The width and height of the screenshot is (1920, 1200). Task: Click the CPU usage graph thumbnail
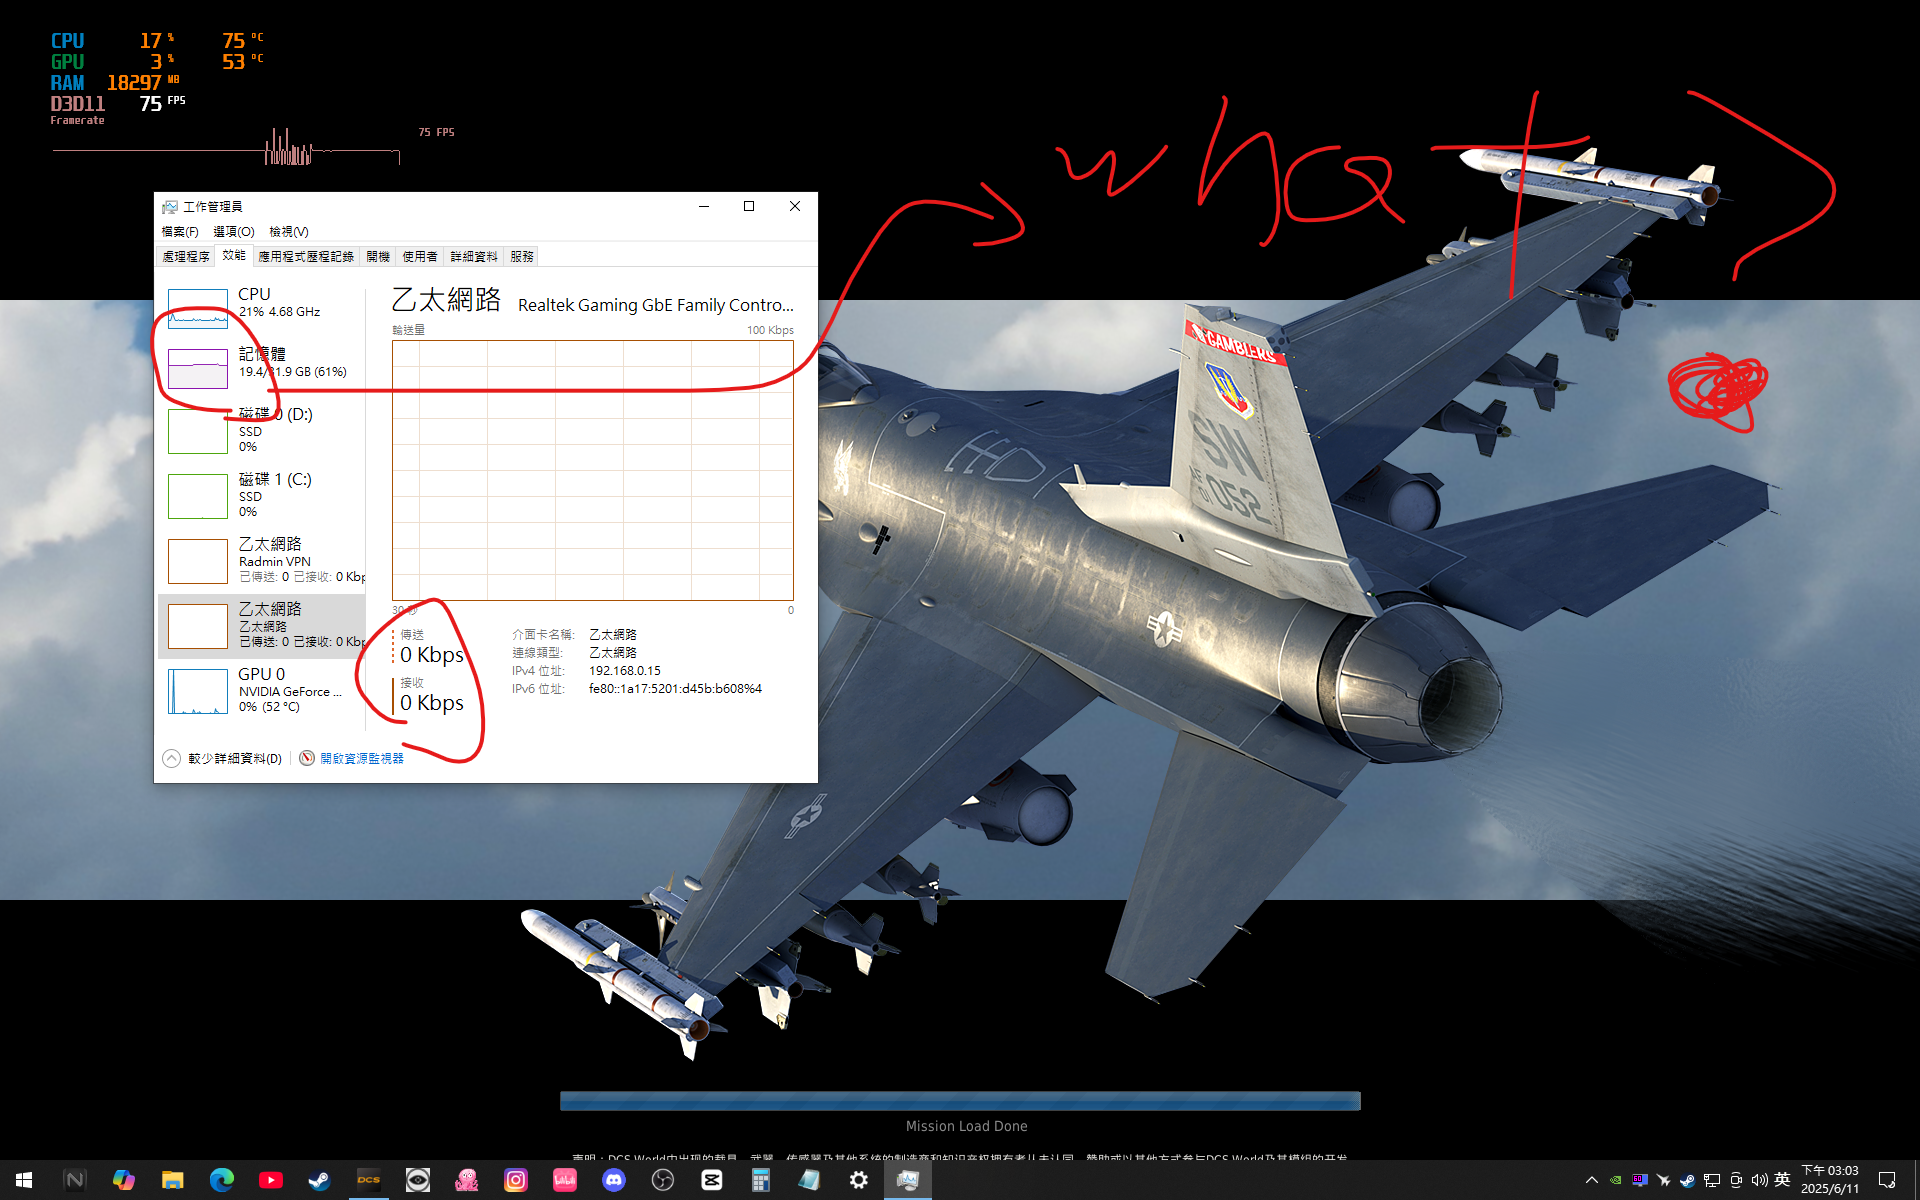tap(198, 309)
